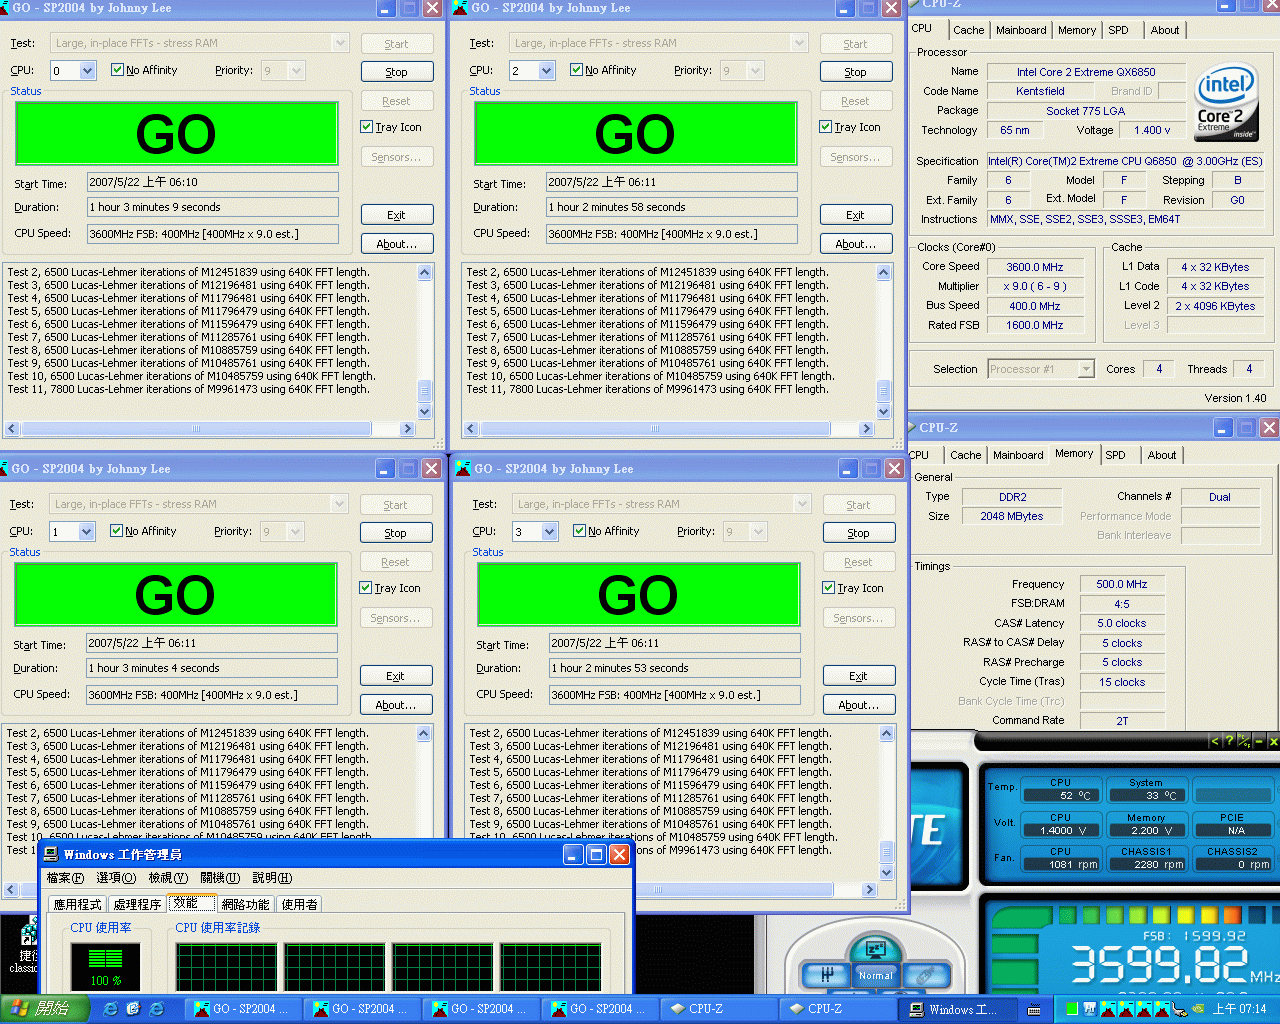1280x1024 pixels.
Task: Click the gear-shift icon beside the Normal button
Action: (x=828, y=974)
